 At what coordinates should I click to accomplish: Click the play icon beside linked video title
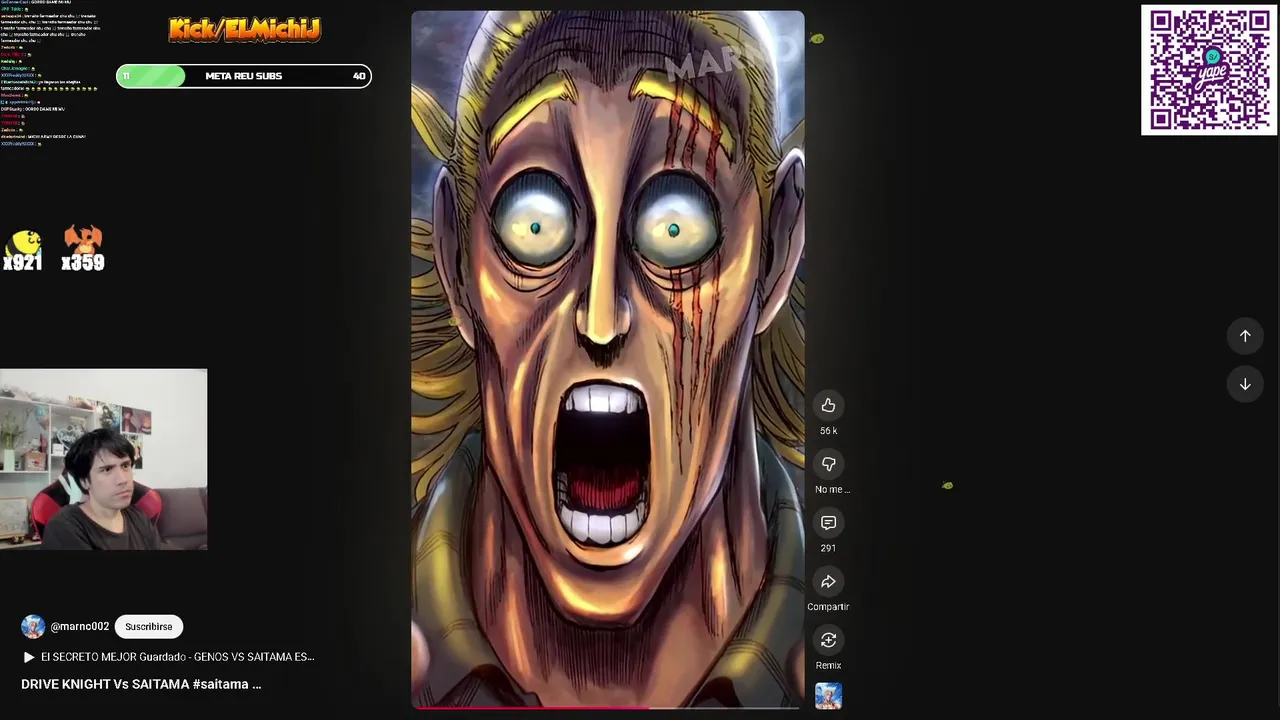29,657
